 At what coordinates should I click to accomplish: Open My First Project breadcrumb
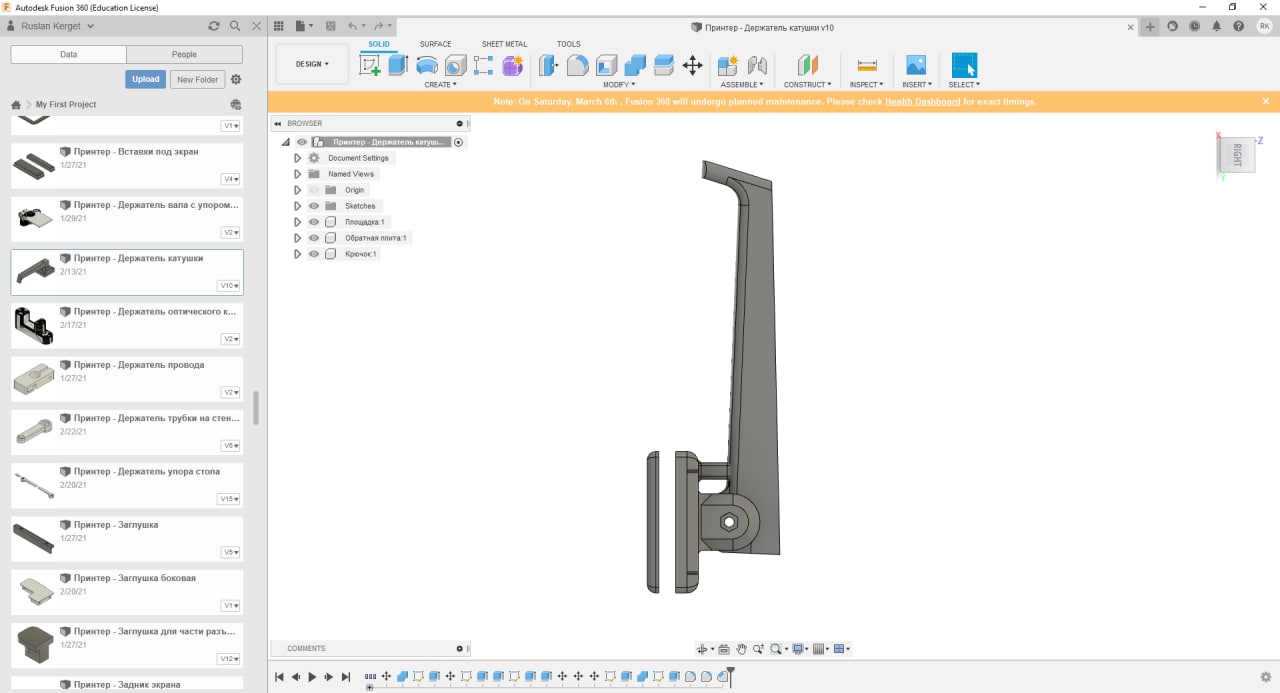66,104
